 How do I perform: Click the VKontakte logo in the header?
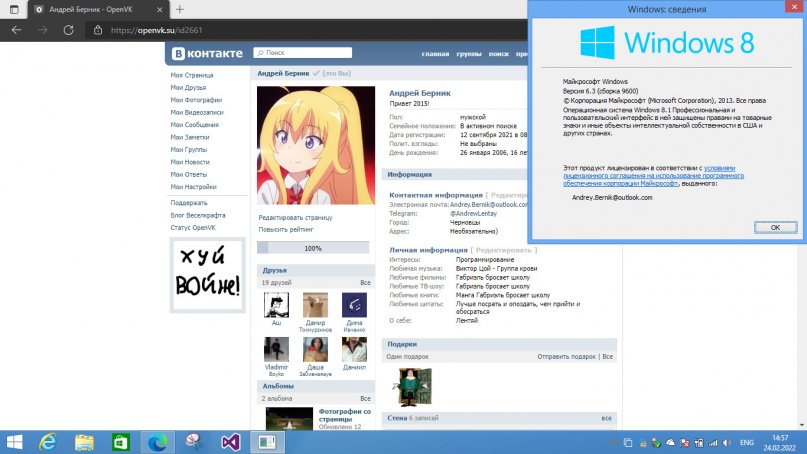205,53
